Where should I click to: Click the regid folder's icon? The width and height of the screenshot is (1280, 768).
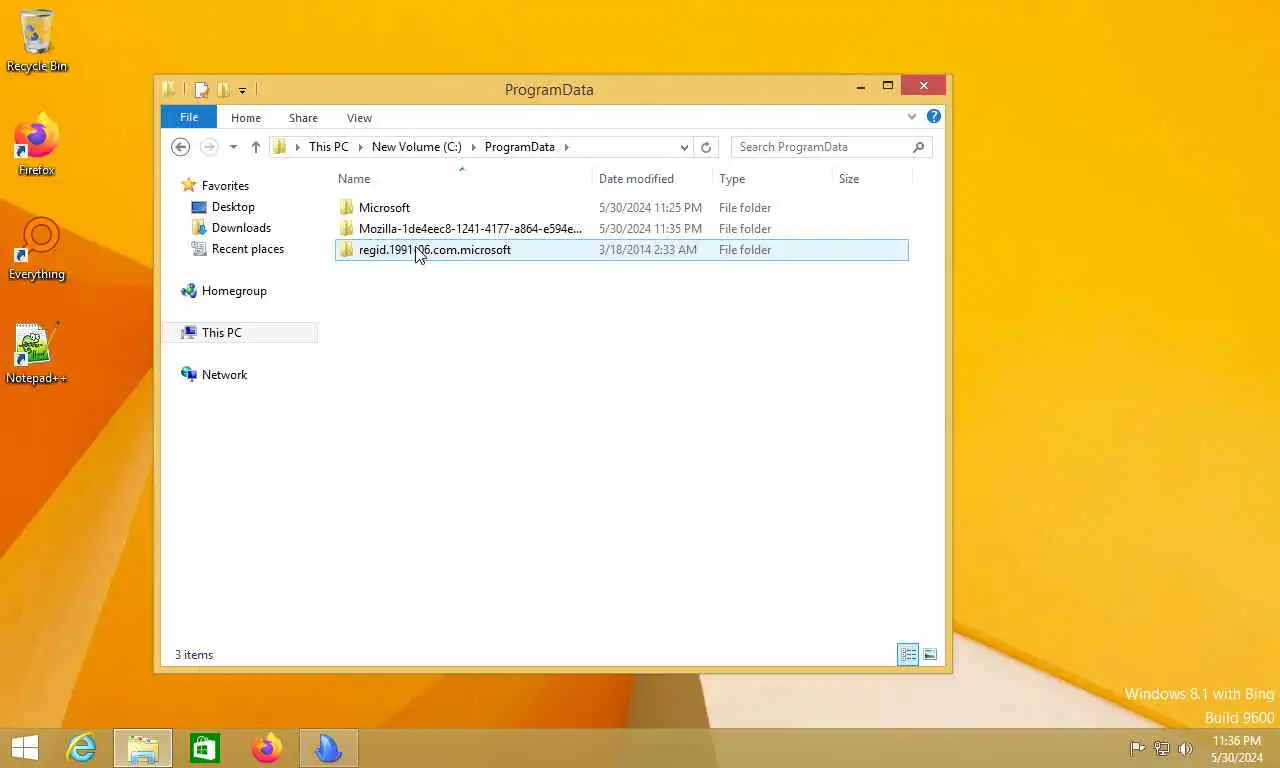coord(346,250)
